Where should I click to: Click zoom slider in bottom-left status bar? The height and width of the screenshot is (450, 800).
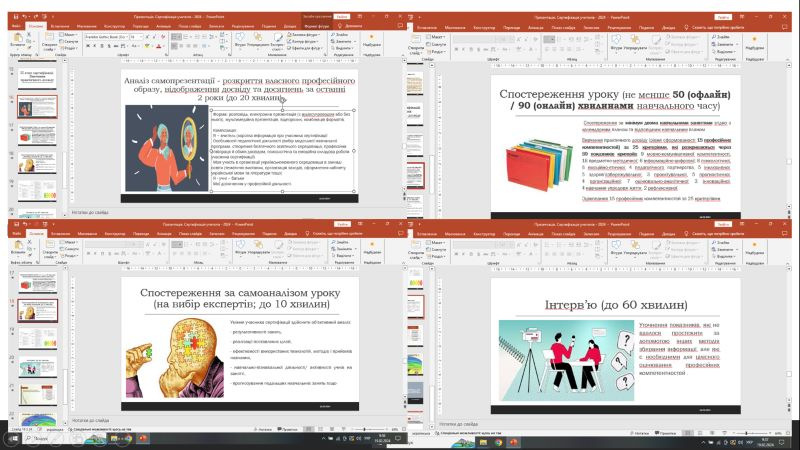click(x=370, y=430)
